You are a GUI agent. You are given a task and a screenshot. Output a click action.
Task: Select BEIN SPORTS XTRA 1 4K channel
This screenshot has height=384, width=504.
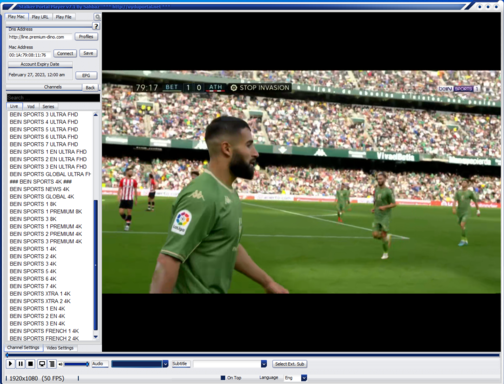tap(40, 294)
